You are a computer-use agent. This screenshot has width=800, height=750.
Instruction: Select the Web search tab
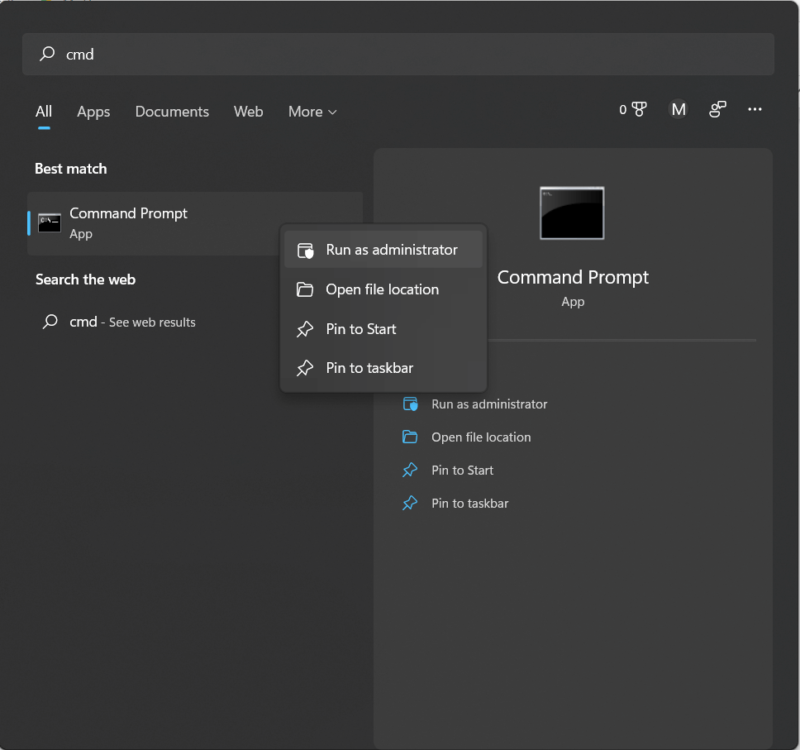pos(248,111)
